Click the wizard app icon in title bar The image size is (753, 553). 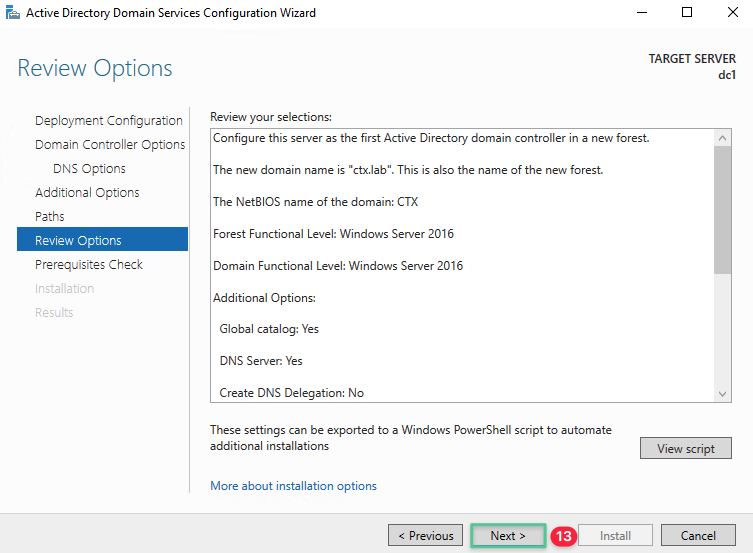click(x=12, y=12)
